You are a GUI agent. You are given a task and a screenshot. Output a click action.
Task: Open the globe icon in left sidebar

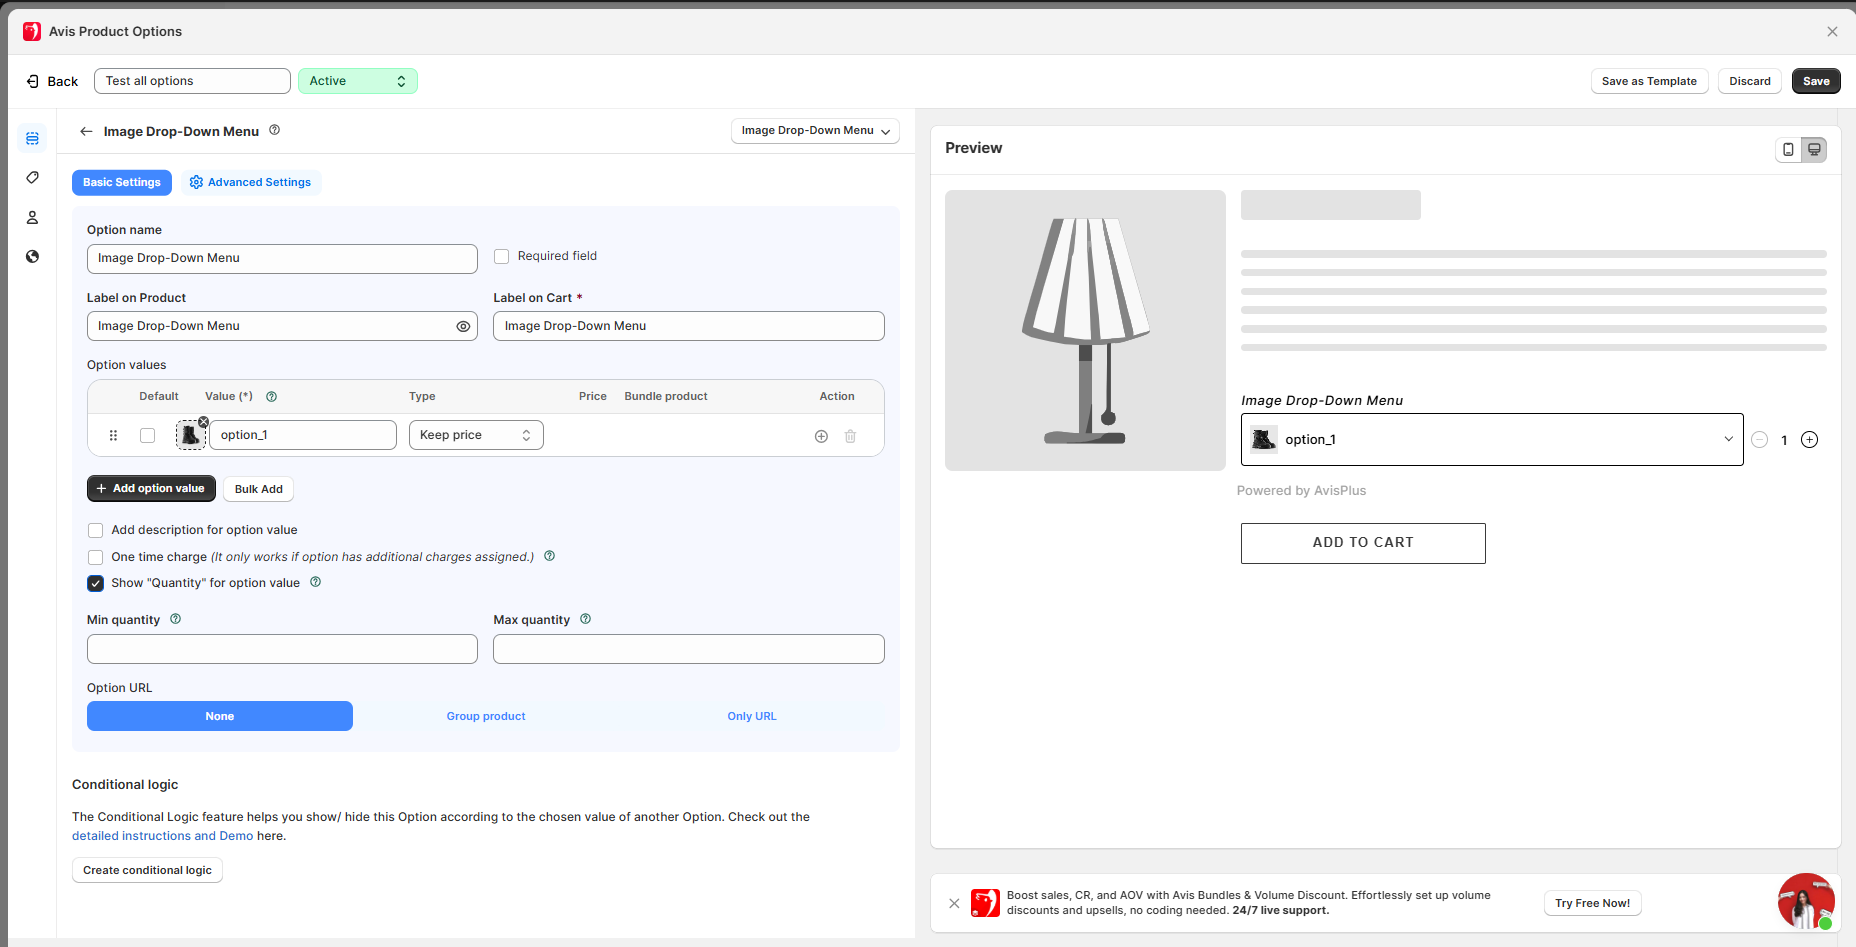coord(32,257)
